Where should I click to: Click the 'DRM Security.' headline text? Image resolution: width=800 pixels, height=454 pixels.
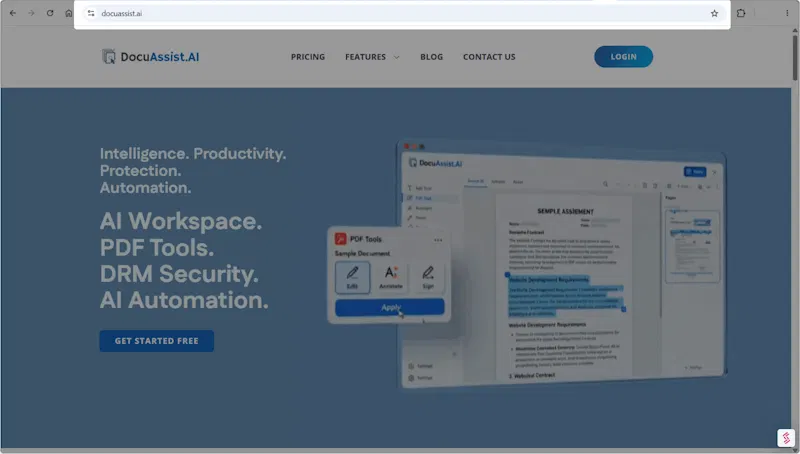coord(179,274)
